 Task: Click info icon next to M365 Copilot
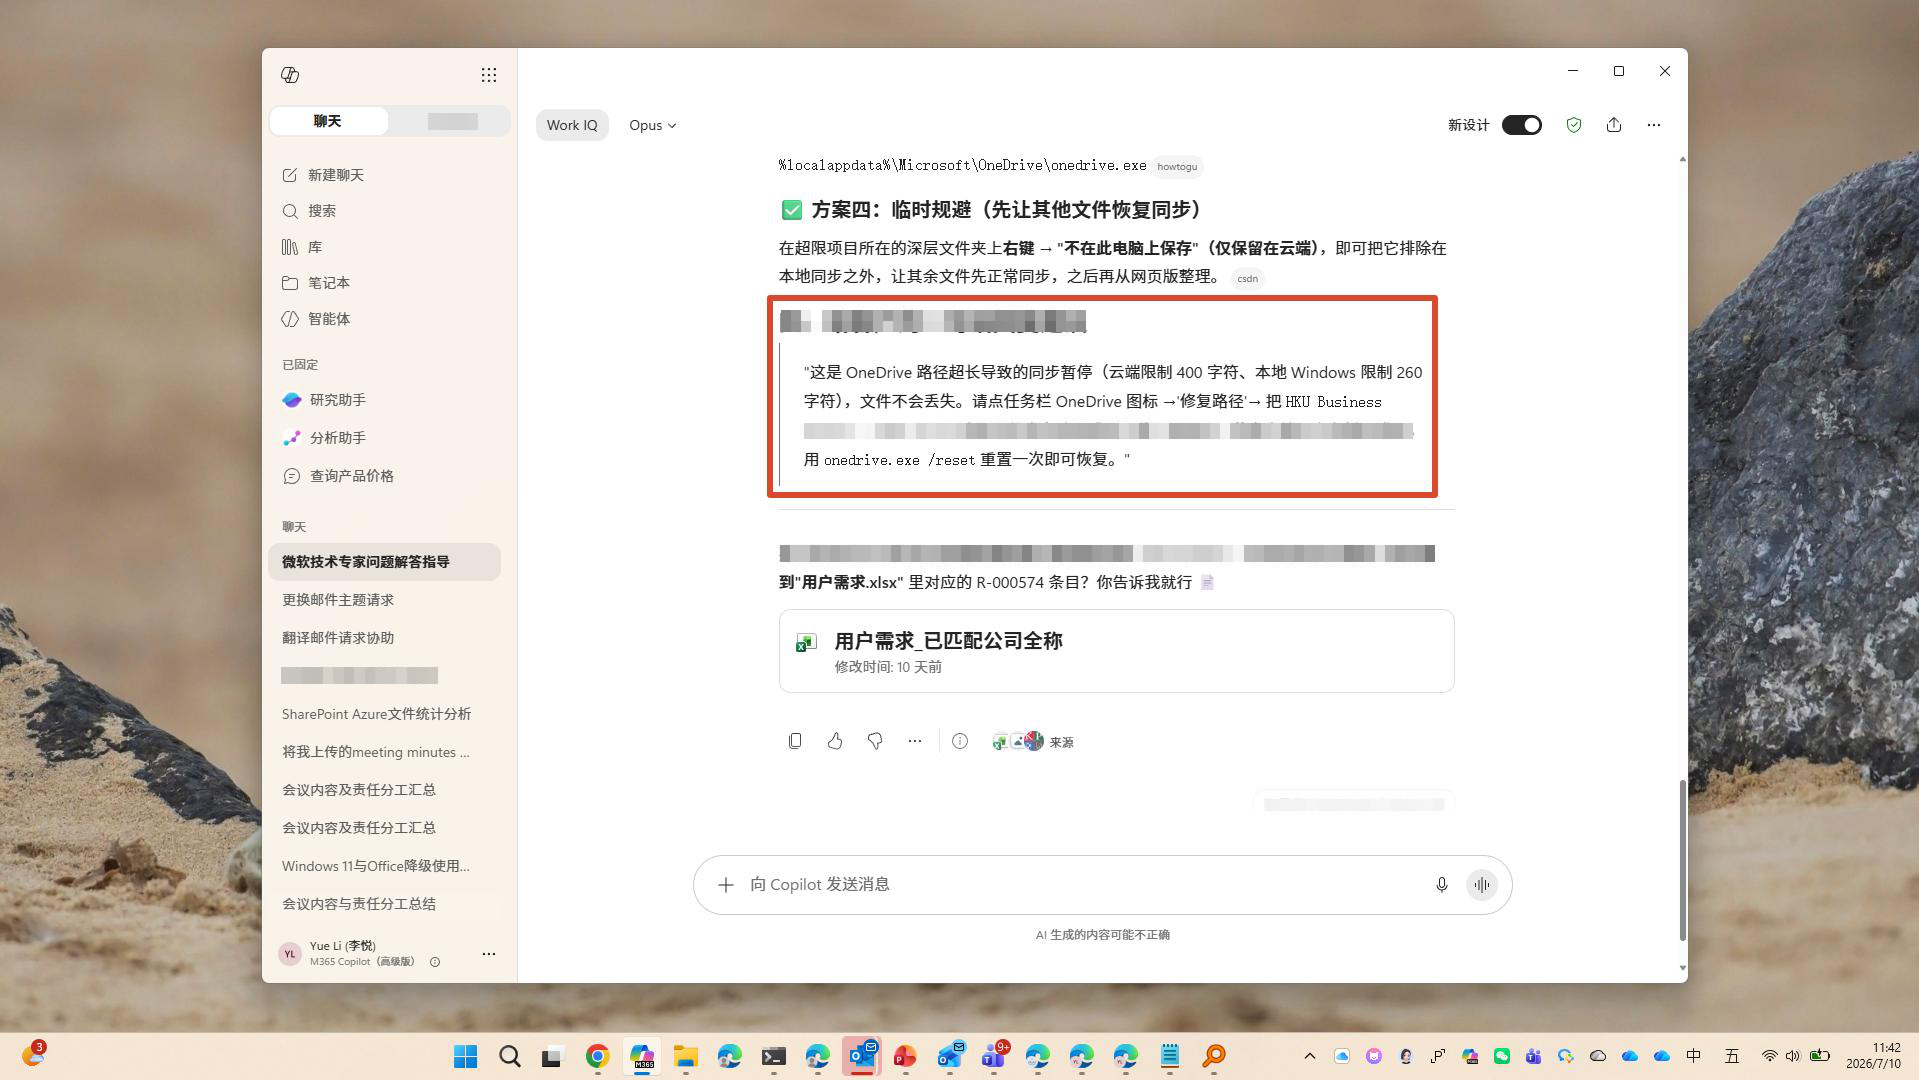435,962
